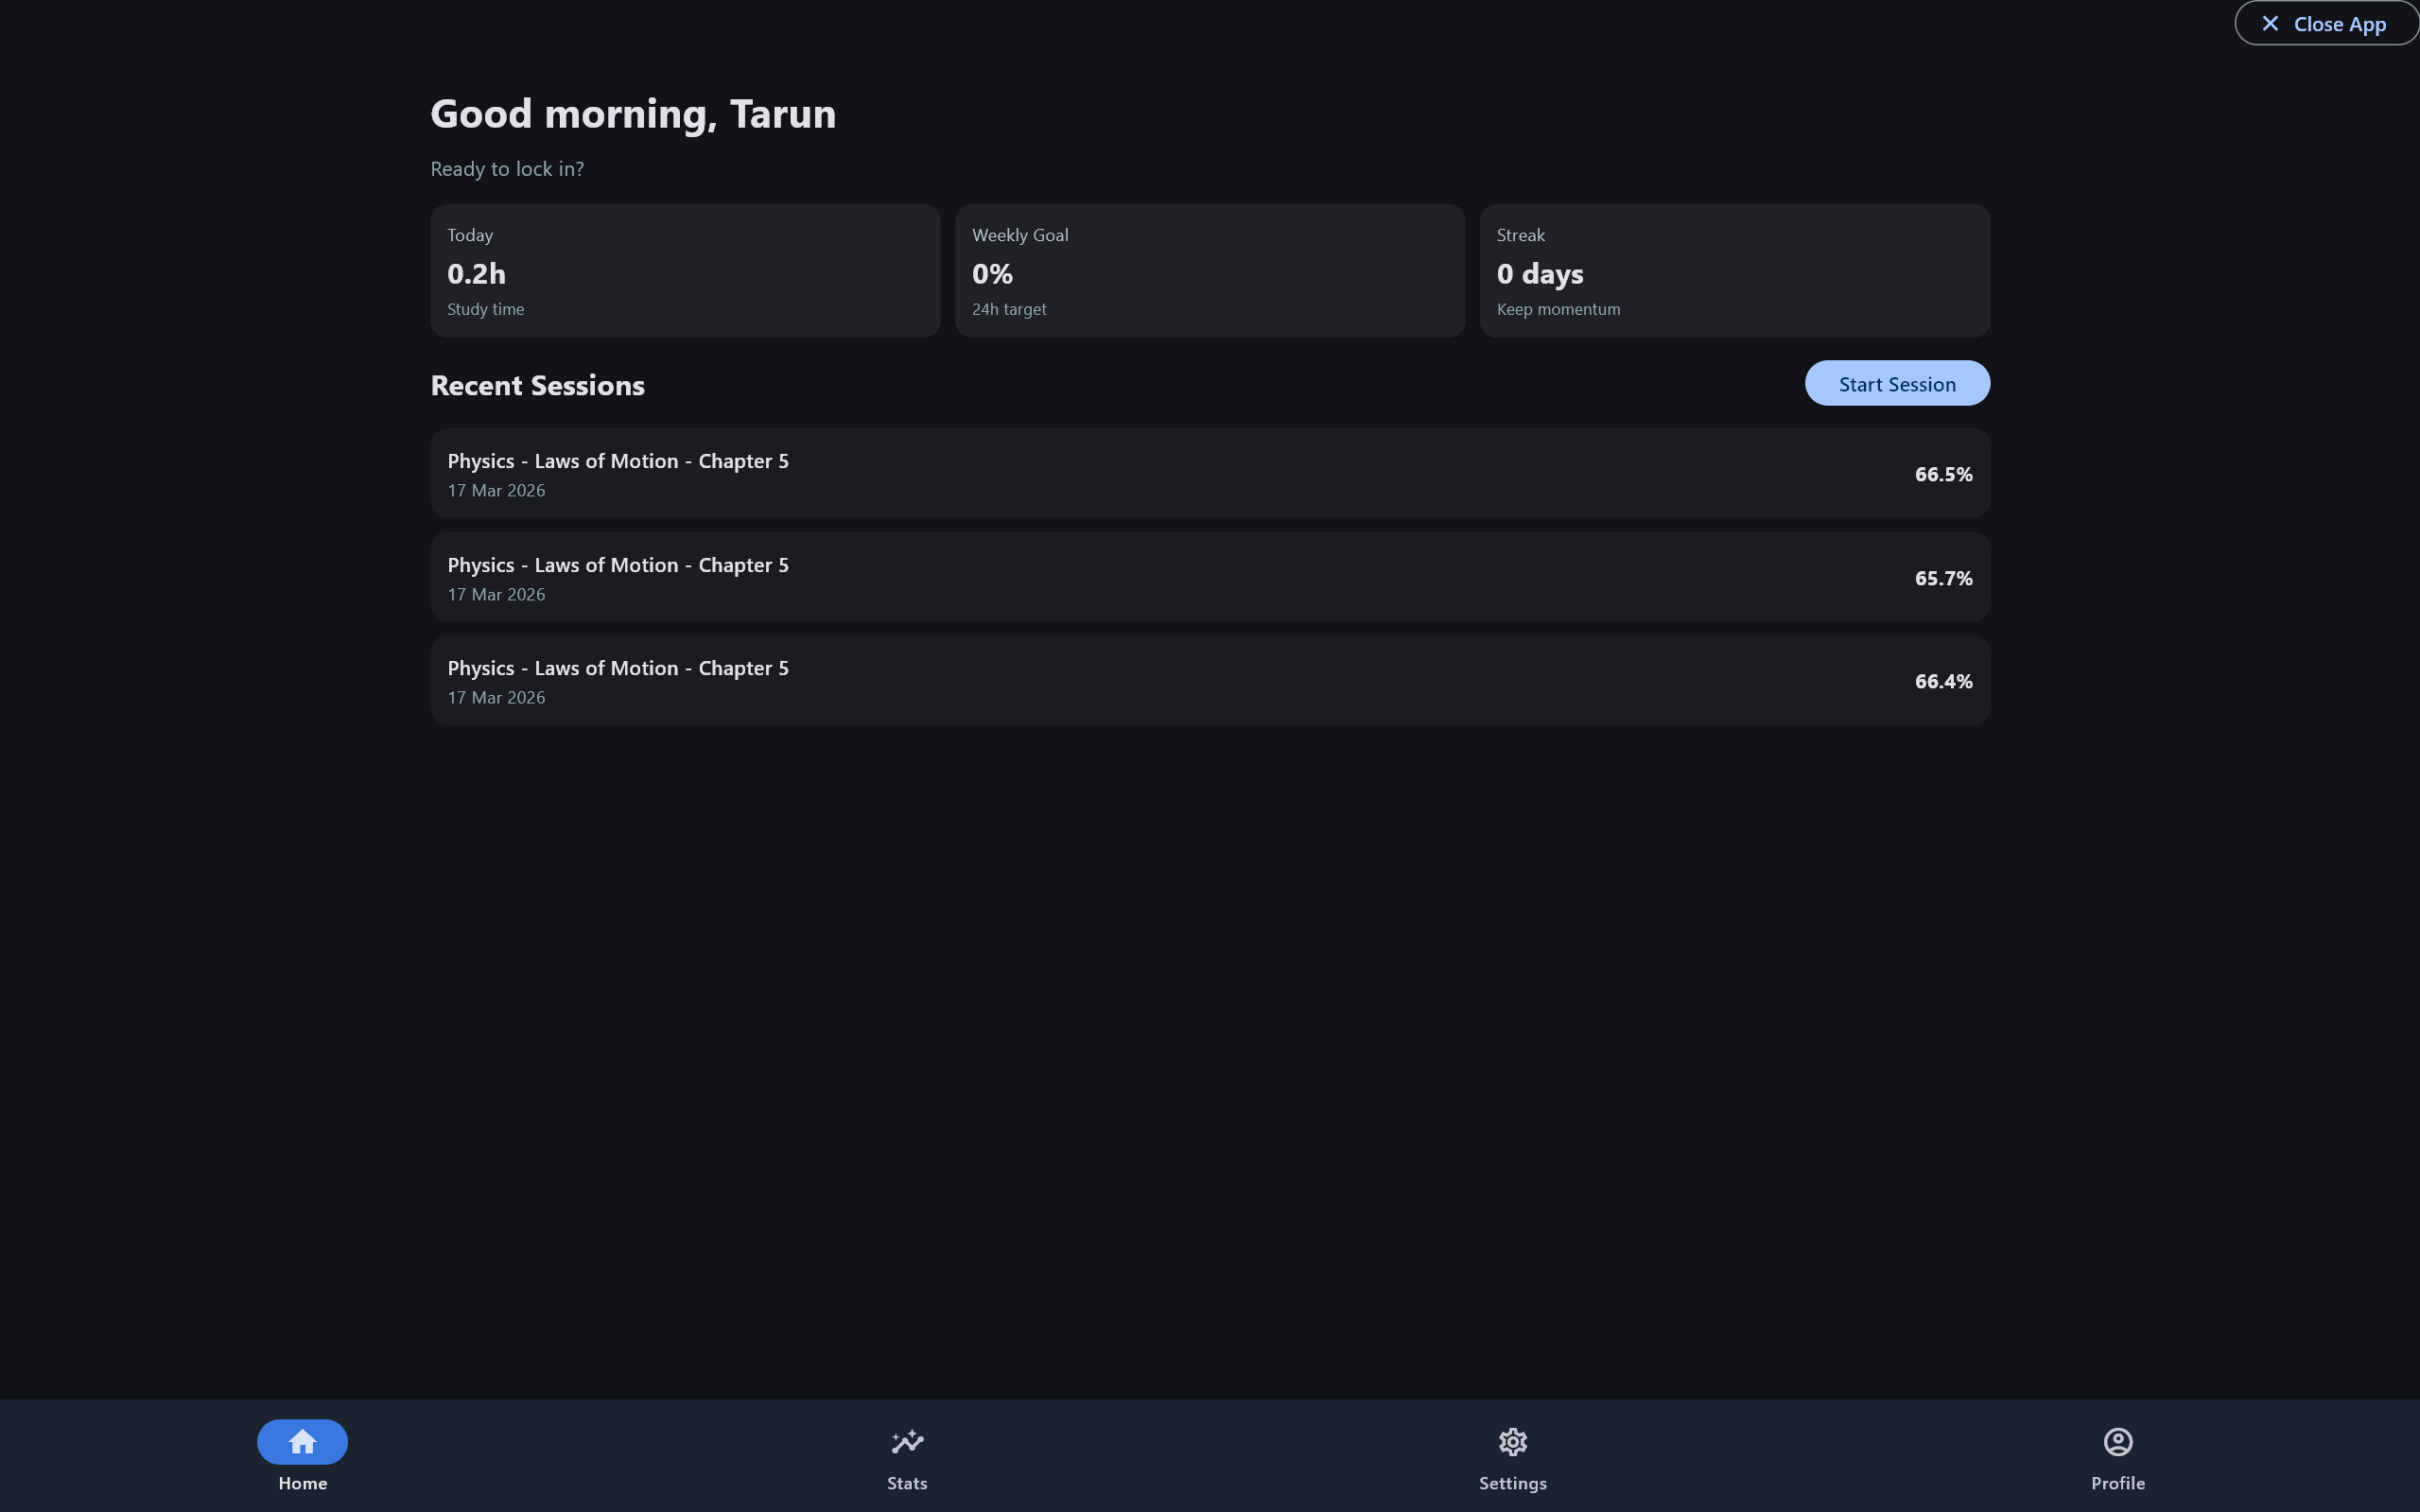Screen dimensions: 2420x1512
Task: Switch to the Settings tab label
Action: pos(1512,1483)
